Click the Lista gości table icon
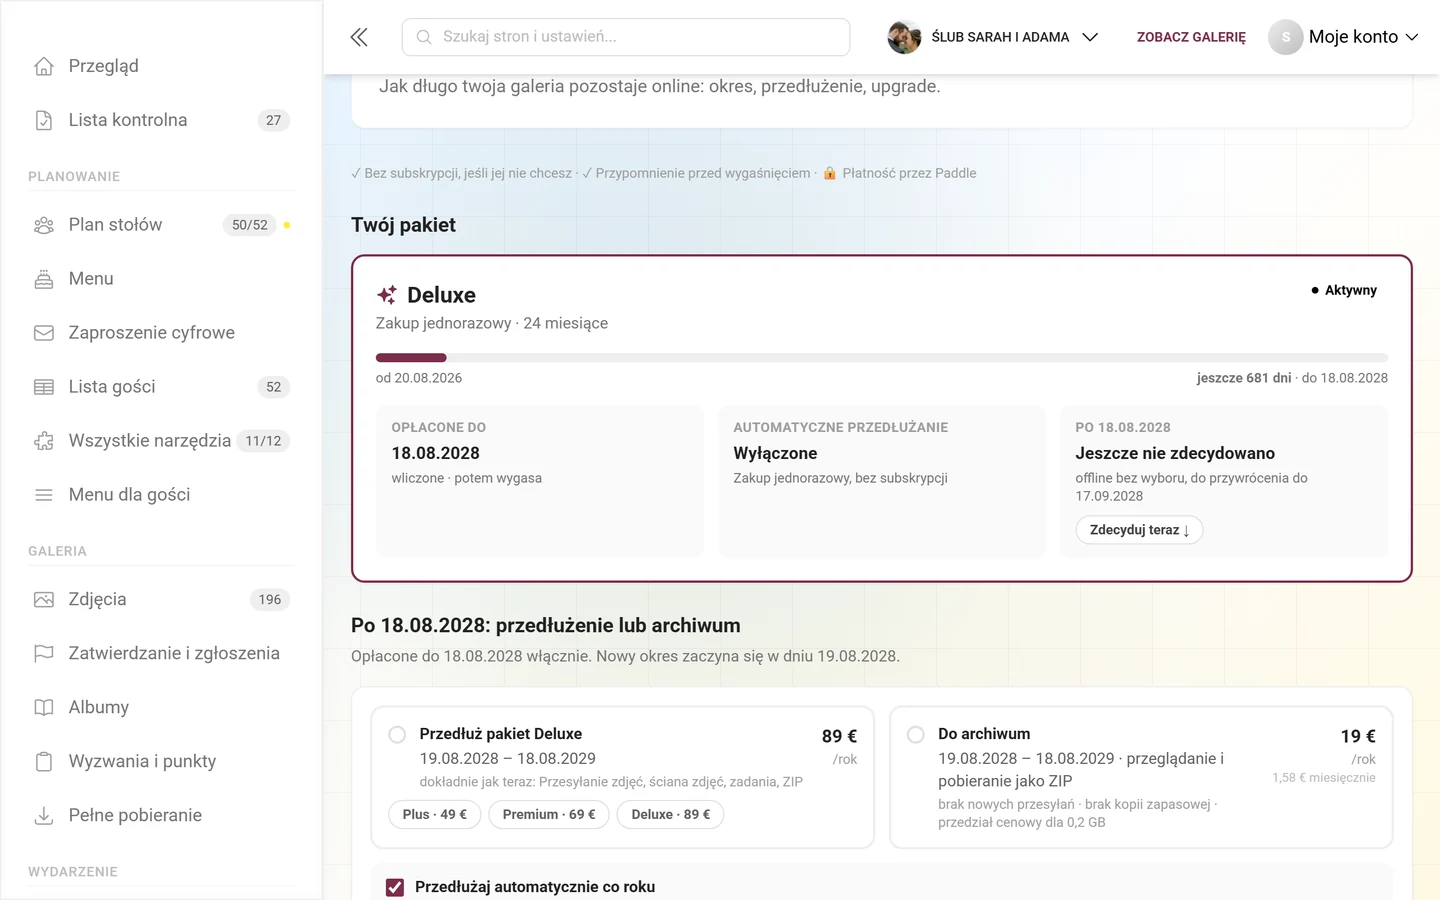The height and width of the screenshot is (900, 1440). 44,387
